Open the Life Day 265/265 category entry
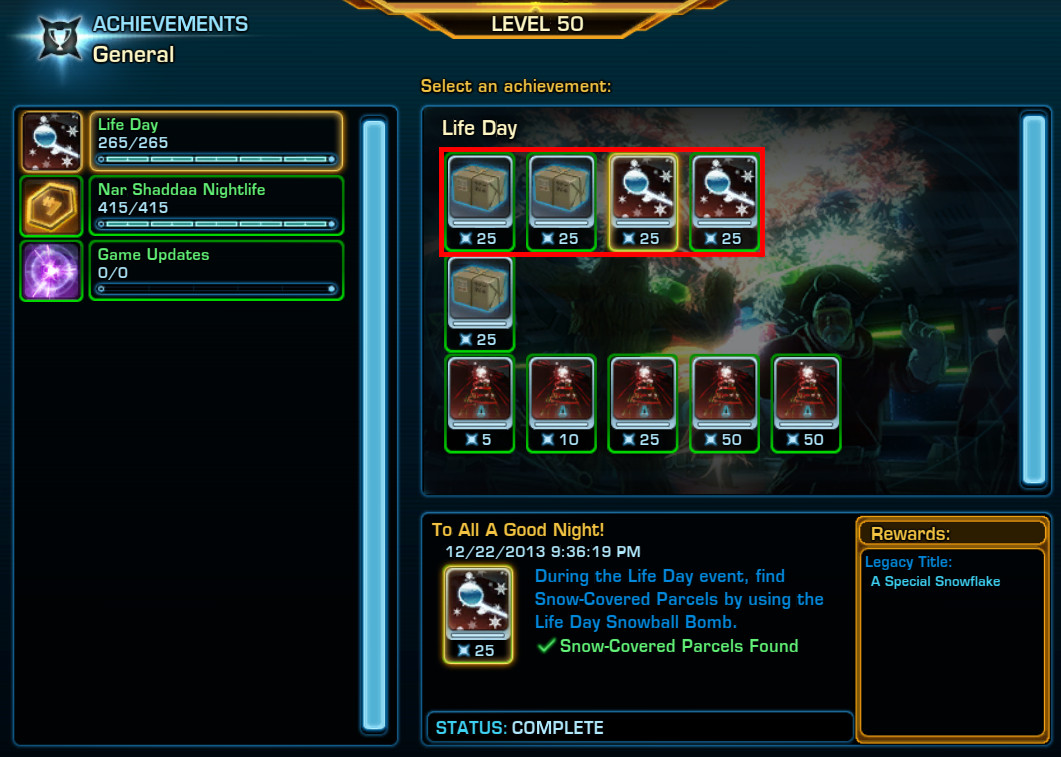This screenshot has height=757, width=1061. [217, 141]
